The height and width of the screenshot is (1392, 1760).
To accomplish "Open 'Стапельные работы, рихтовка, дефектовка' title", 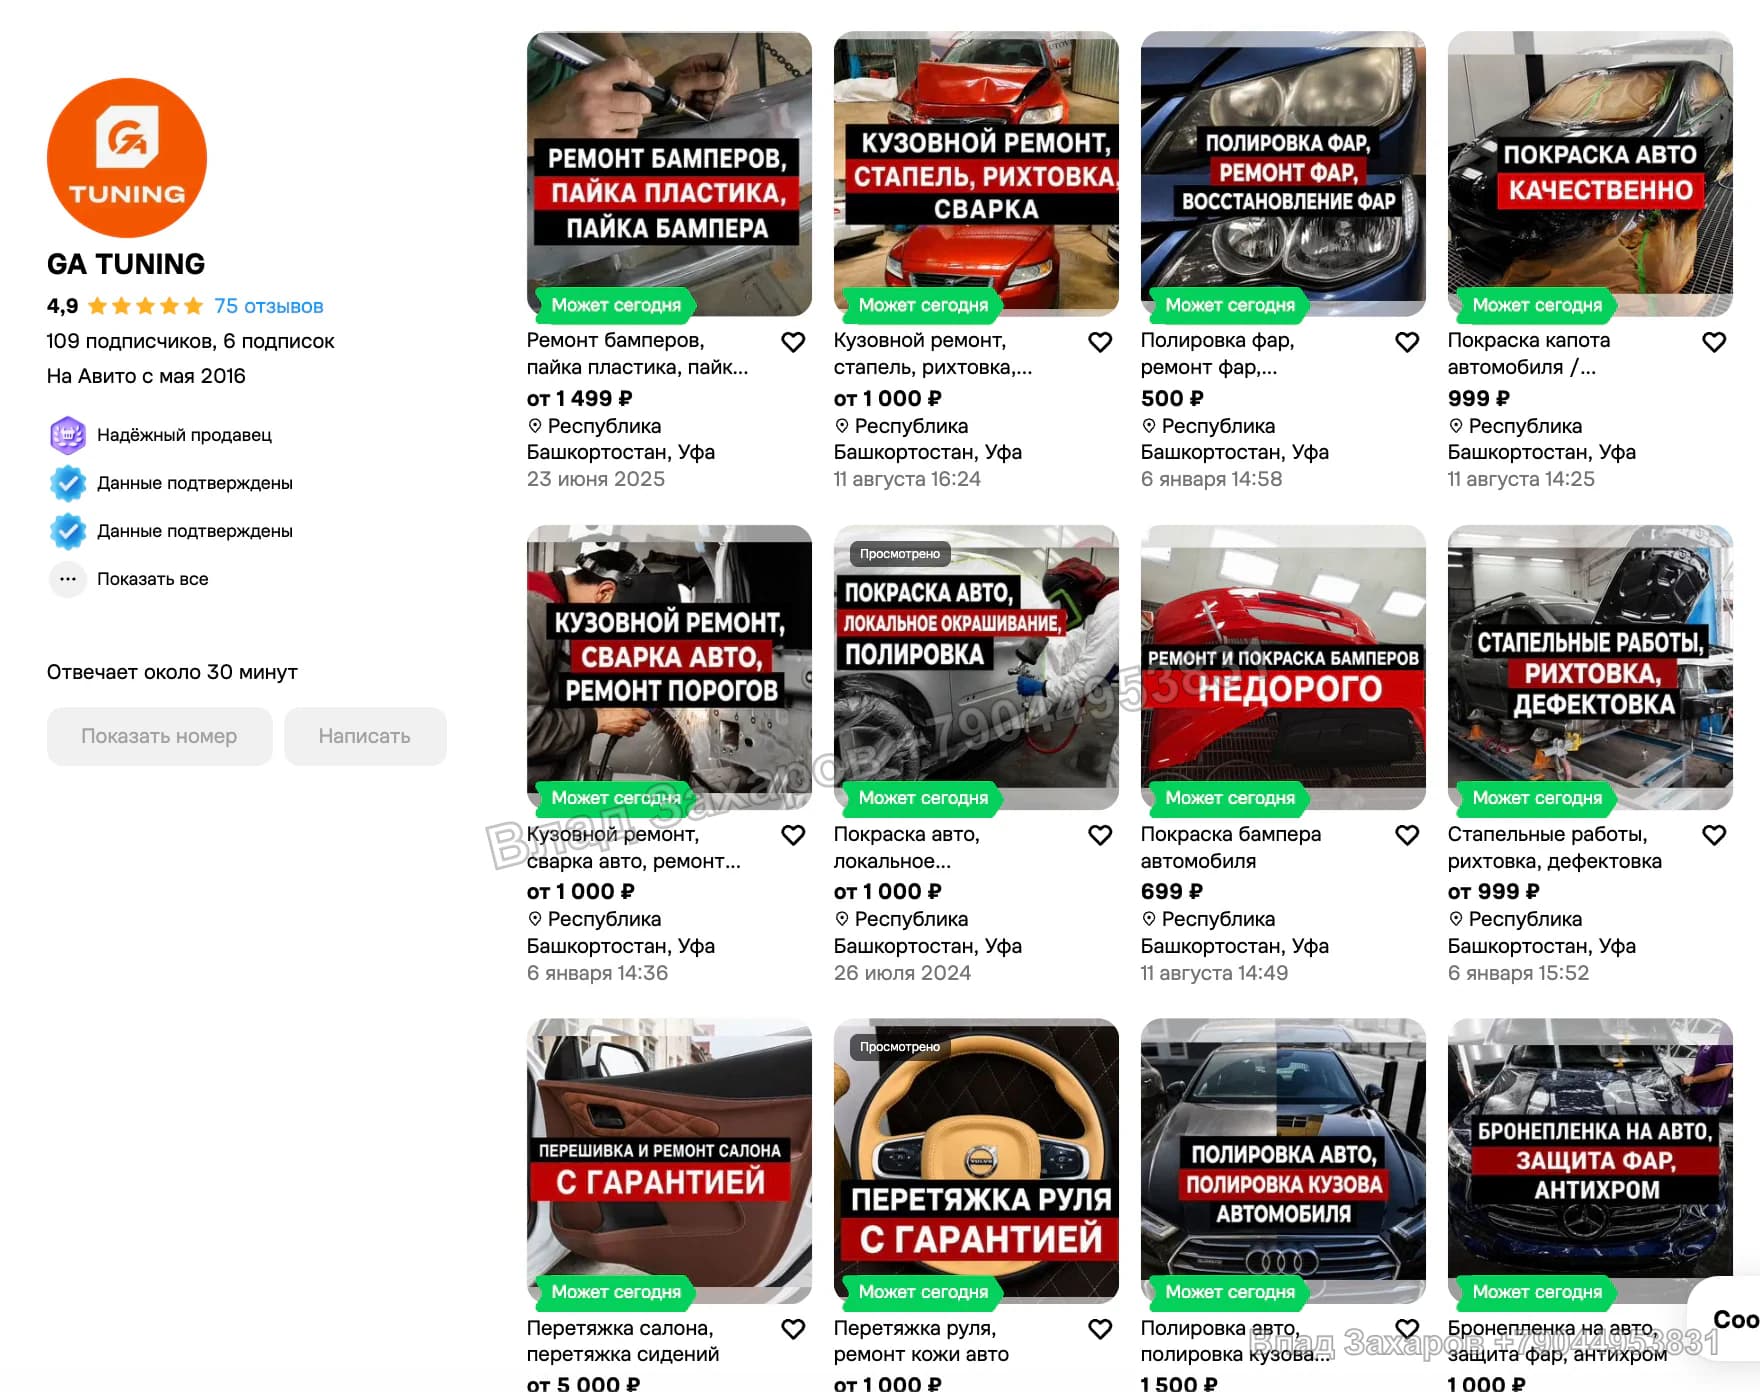I will click(x=1555, y=847).
